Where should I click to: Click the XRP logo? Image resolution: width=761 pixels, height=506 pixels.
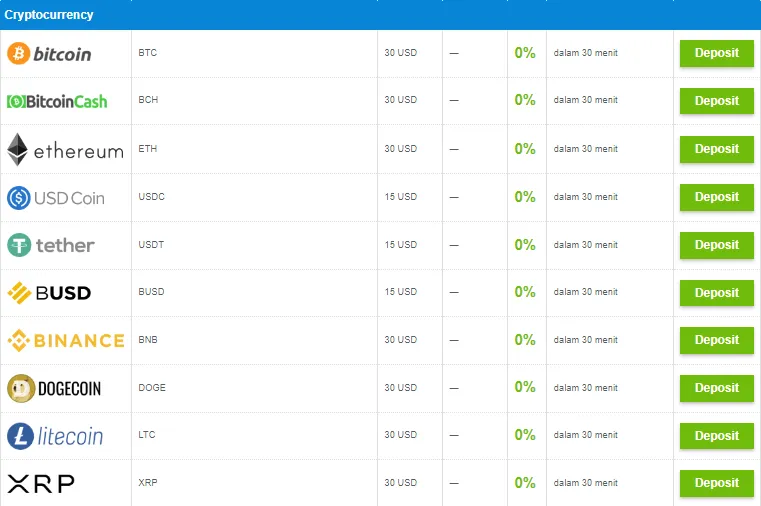[x=41, y=483]
